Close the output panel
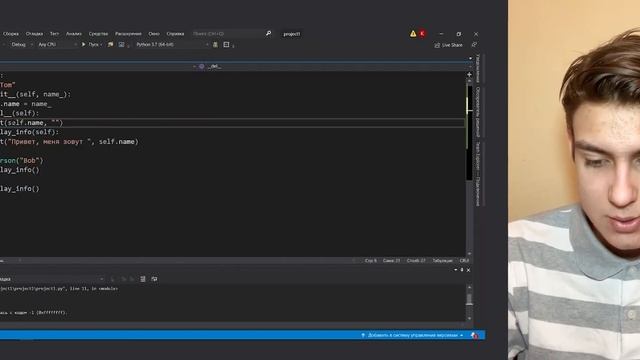 click(469, 270)
